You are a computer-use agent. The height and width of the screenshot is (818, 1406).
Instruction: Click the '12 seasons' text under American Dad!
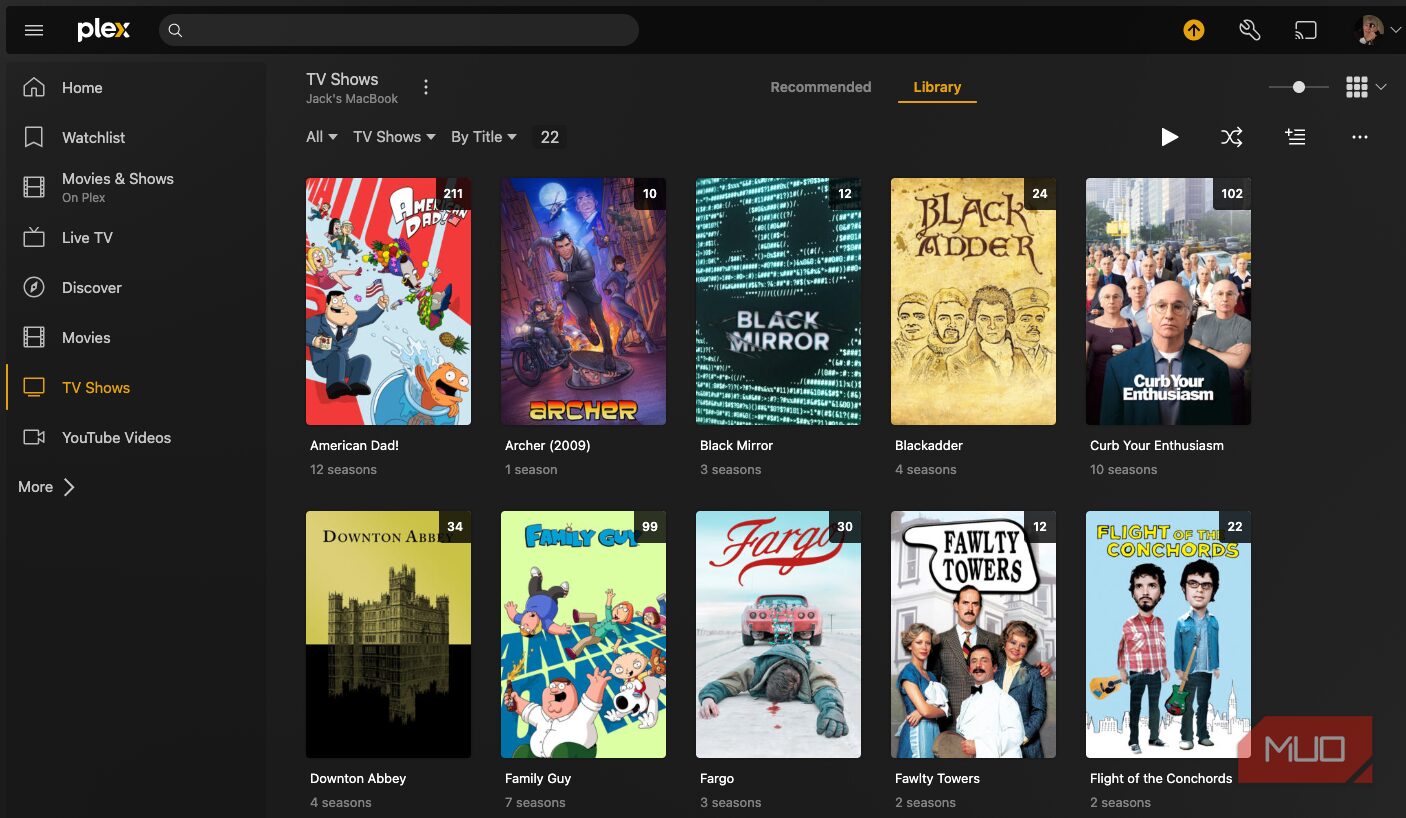click(x=343, y=469)
